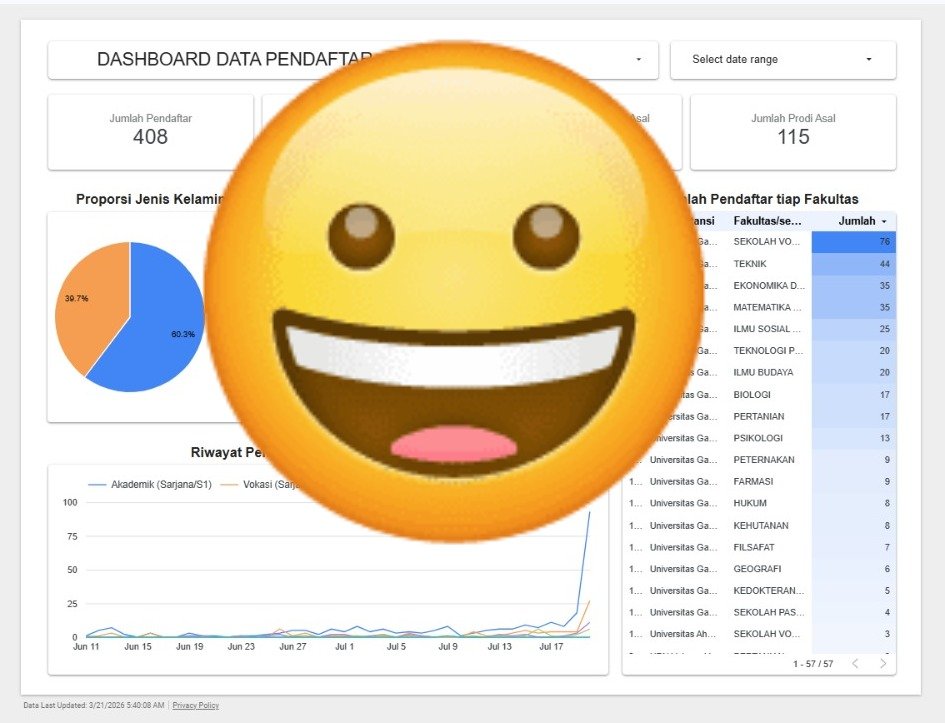Click the count 3 in Universitas Ah... row
The image size is (945, 723).
coord(887,634)
